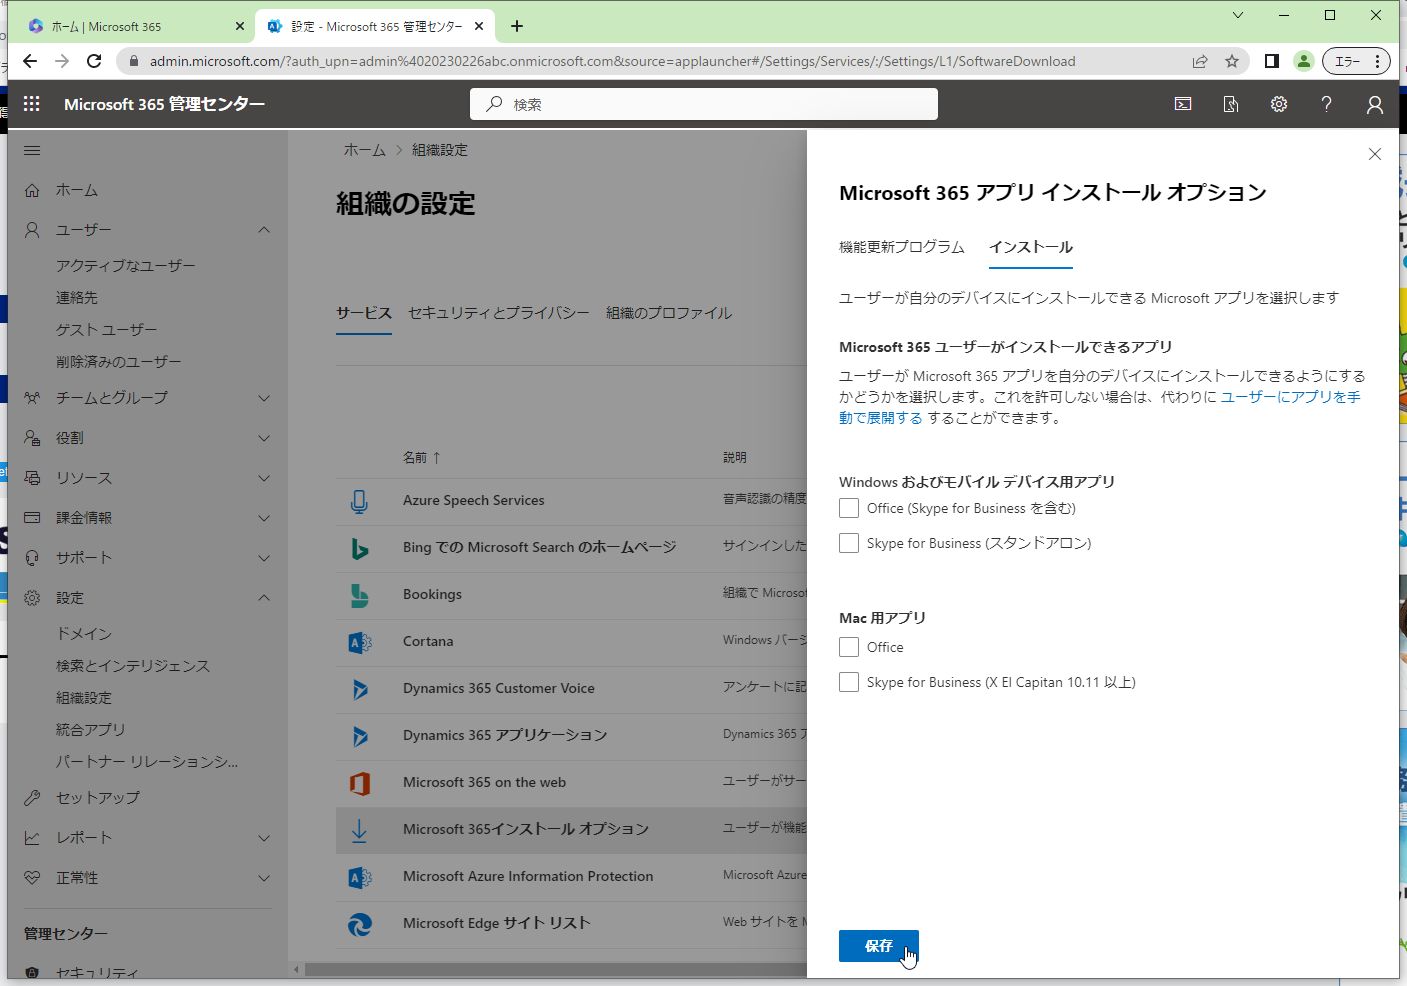The image size is (1407, 986).
Task: Expand the サポート section chevron
Action: 264,558
